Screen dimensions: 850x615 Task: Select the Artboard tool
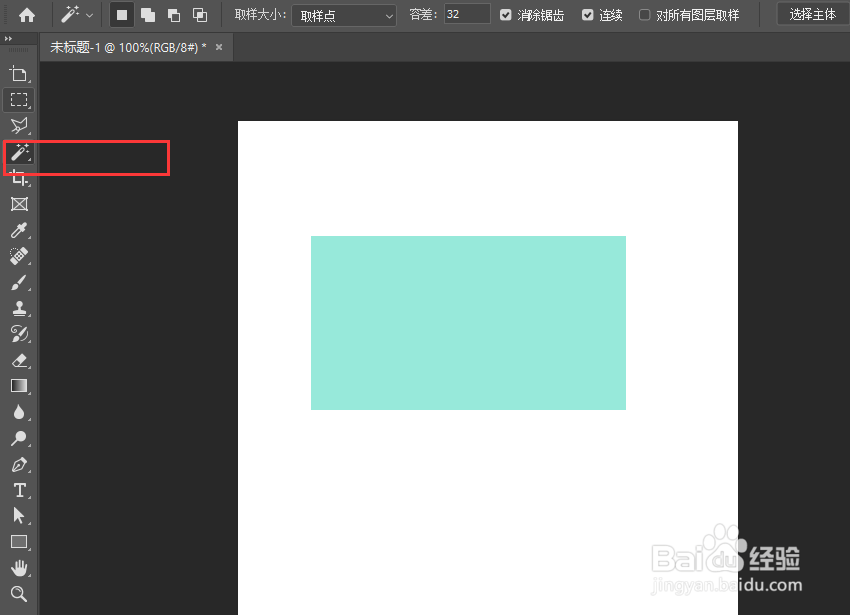click(20, 74)
